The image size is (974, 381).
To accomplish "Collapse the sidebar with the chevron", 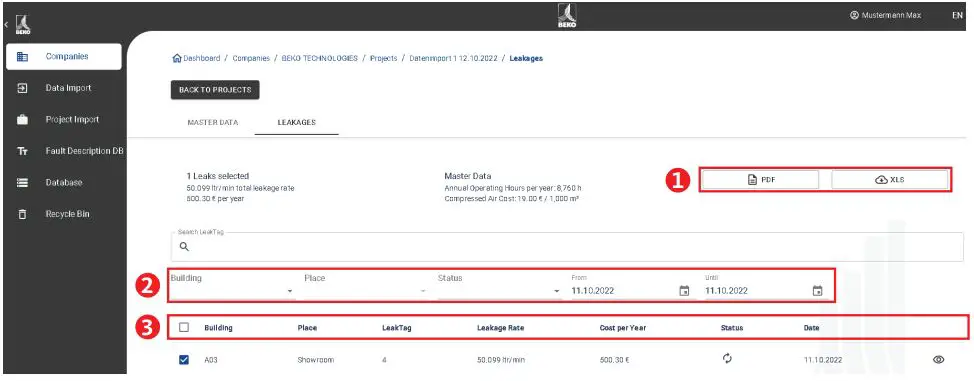I will pos(6,24).
